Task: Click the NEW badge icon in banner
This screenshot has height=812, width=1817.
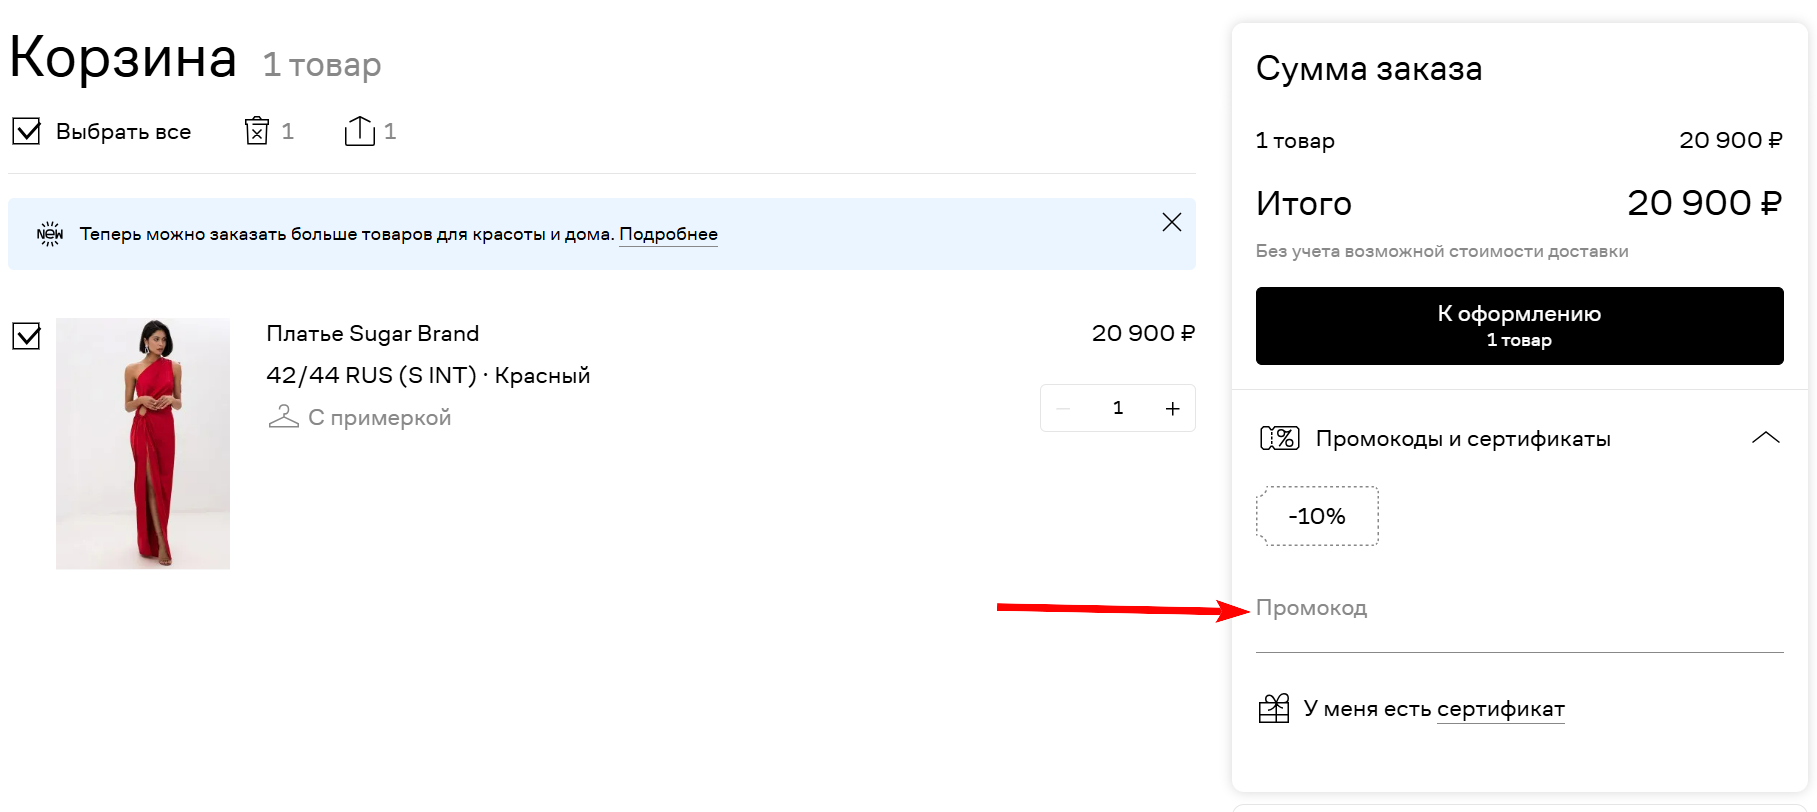Action: [x=50, y=234]
